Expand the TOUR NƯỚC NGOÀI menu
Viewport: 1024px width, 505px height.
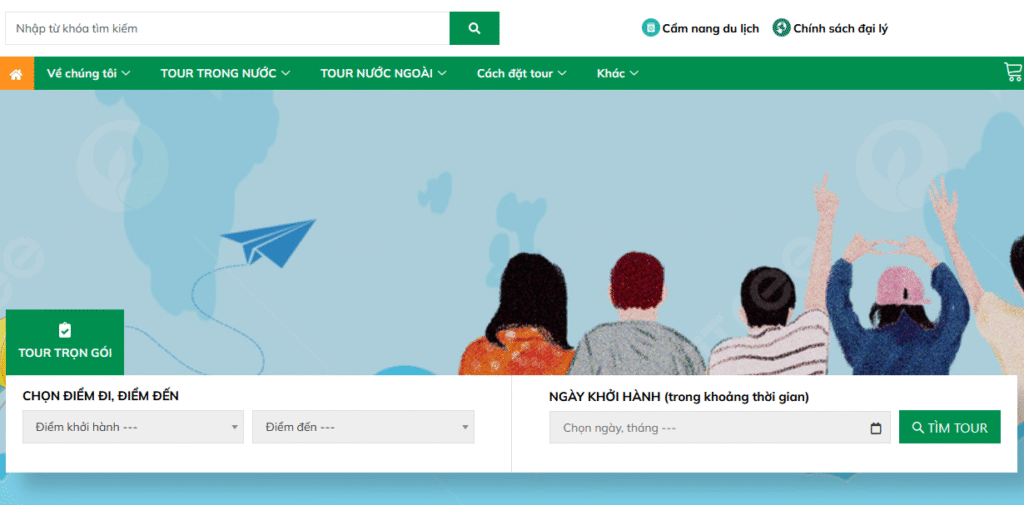tap(383, 73)
